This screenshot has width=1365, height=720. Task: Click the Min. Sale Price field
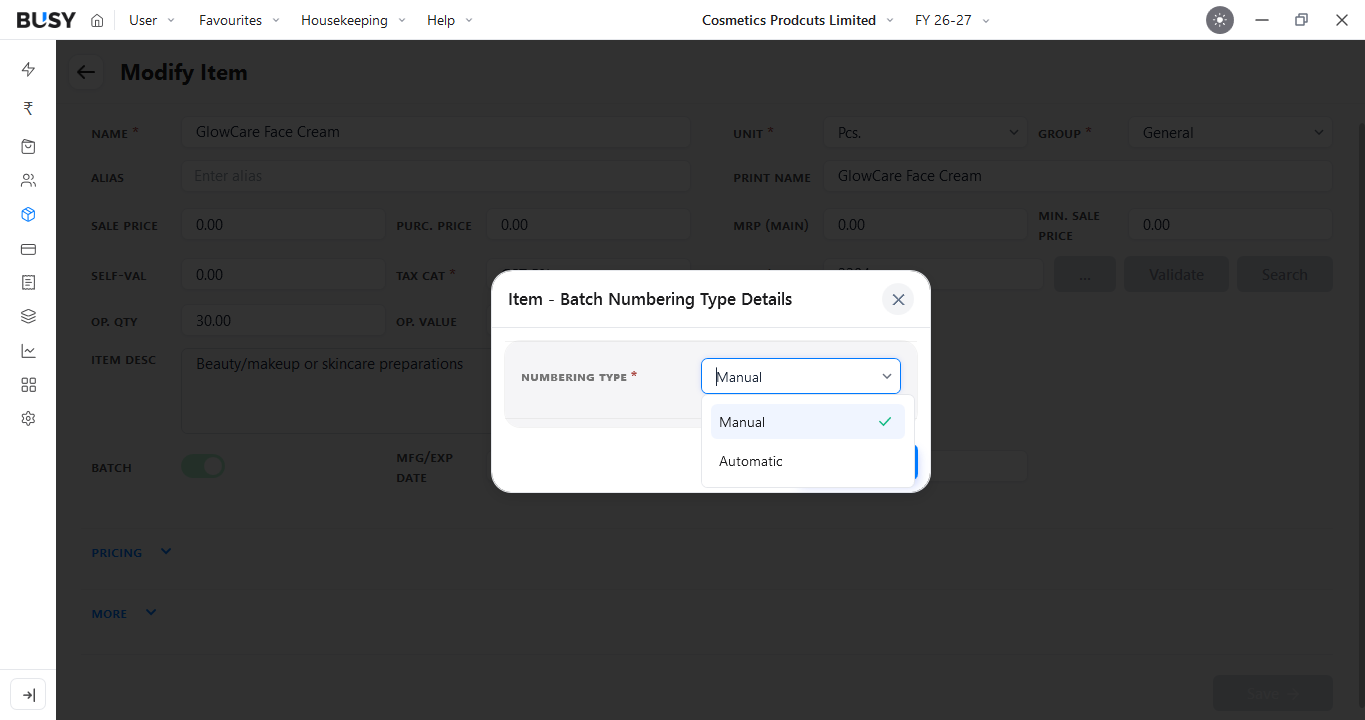point(1231,225)
